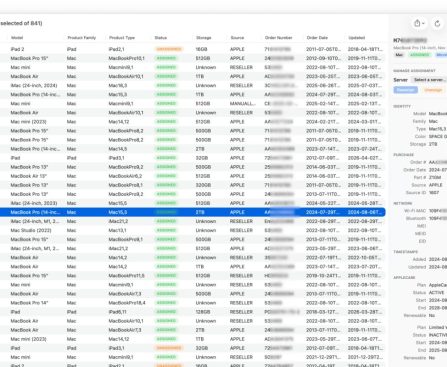Image resolution: width=447 pixels, height=367 pixels.
Task: Sort by the Model column header
Action: click(17, 38)
